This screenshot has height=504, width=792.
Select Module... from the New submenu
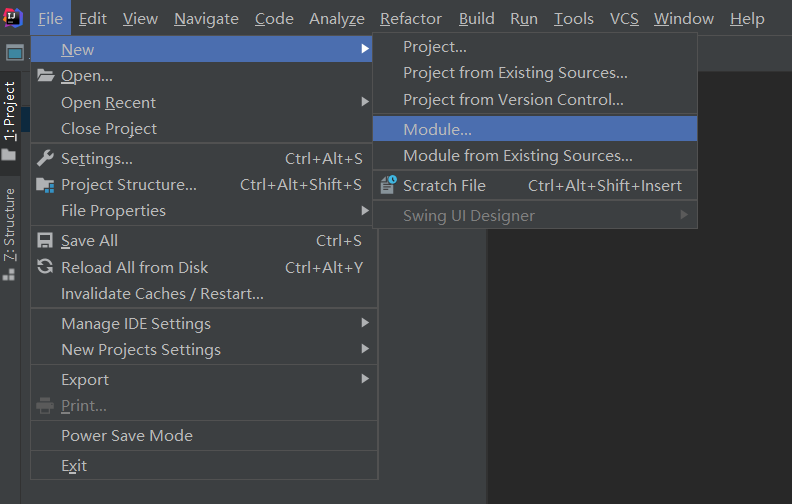point(437,129)
